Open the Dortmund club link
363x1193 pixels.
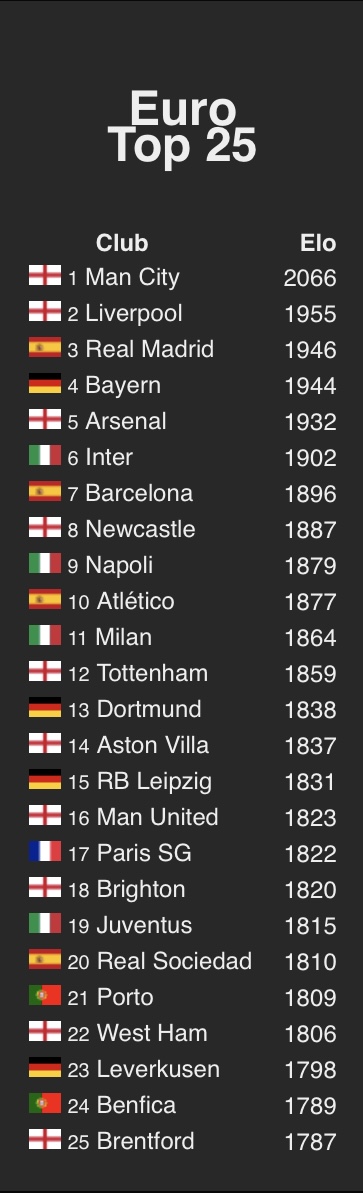click(149, 709)
